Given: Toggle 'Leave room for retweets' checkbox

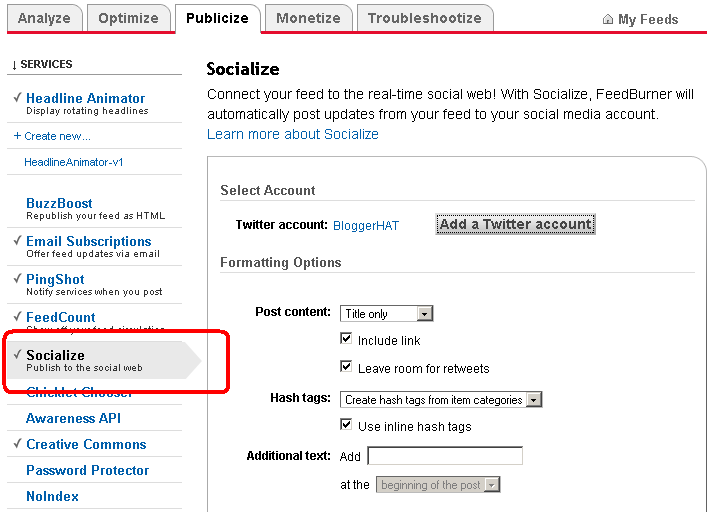Looking at the screenshot, I should coord(346,368).
